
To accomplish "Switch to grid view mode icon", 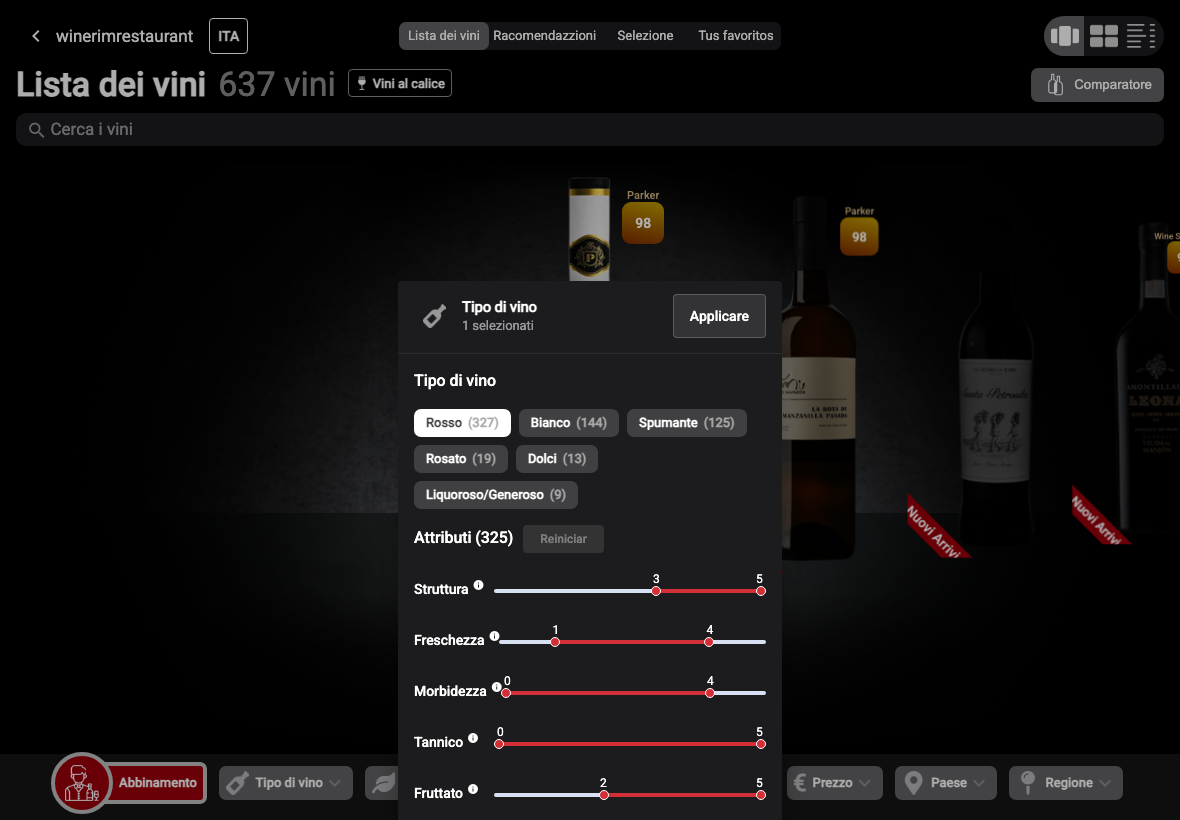I will (x=1103, y=35).
